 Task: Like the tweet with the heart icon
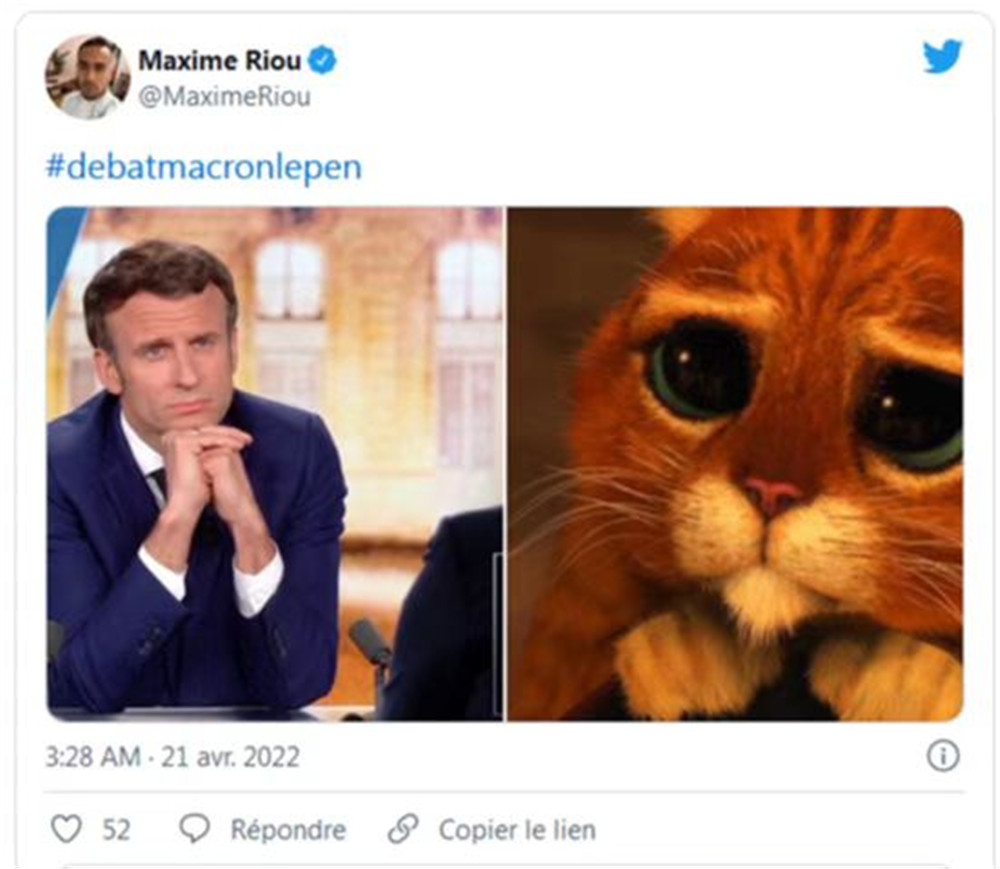click(66, 829)
